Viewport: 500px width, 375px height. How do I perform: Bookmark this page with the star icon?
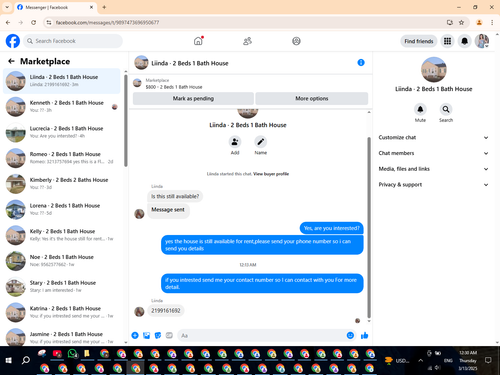461,22
